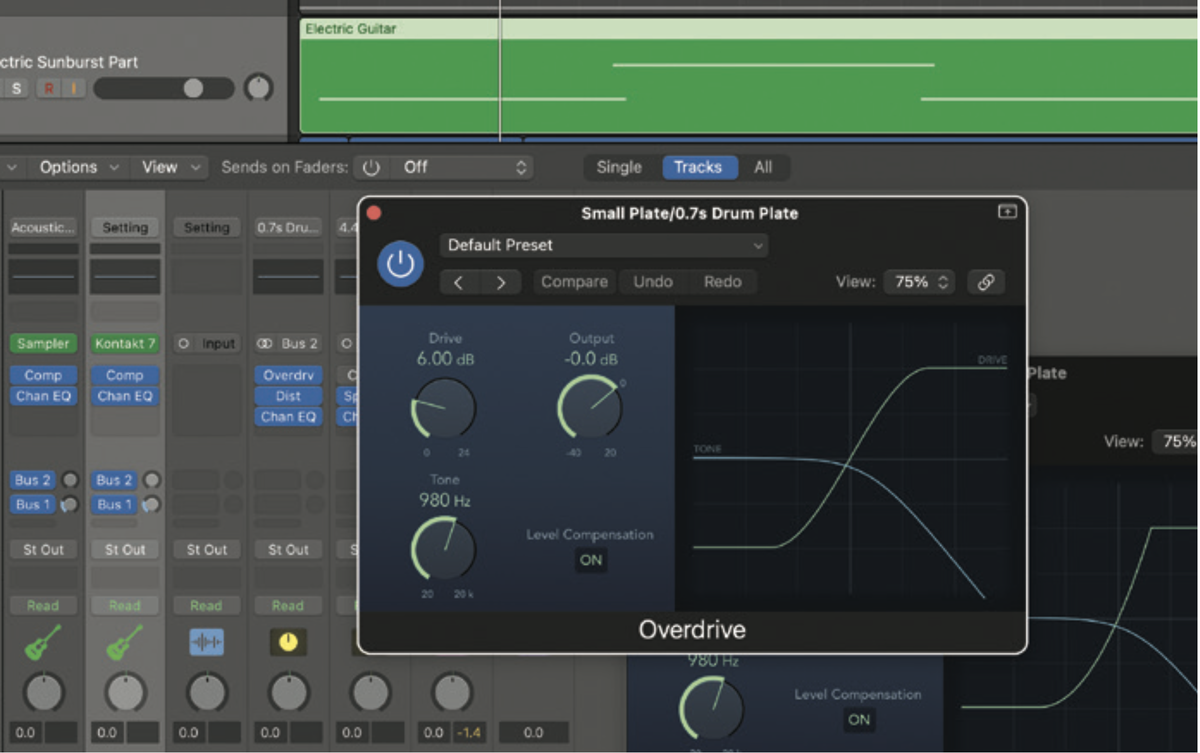Open the Options menu
Screen dimensions: 1200x753
[69, 167]
